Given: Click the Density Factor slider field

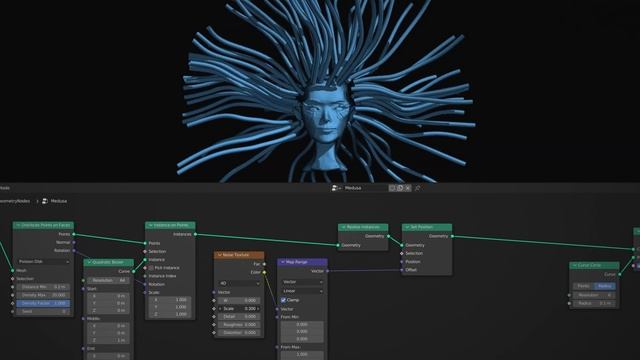Looking at the screenshot, I should click(x=43, y=303).
